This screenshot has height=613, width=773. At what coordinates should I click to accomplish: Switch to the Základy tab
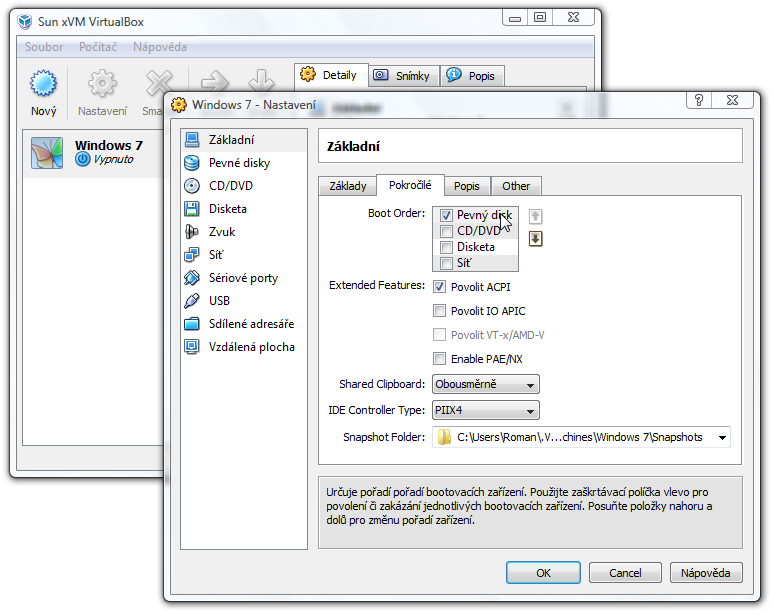[348, 186]
